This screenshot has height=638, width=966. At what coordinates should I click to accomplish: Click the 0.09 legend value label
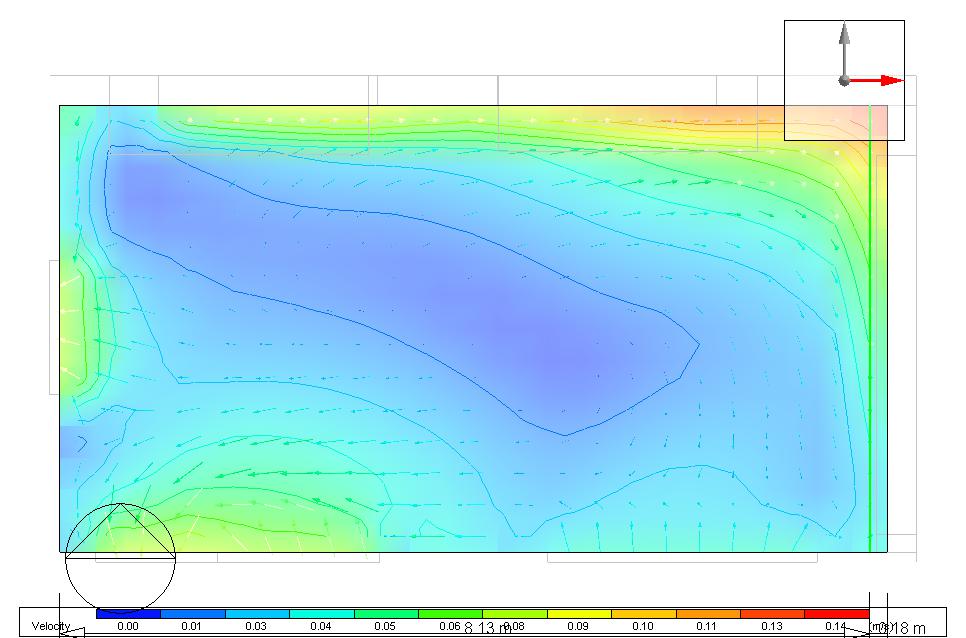point(578,626)
